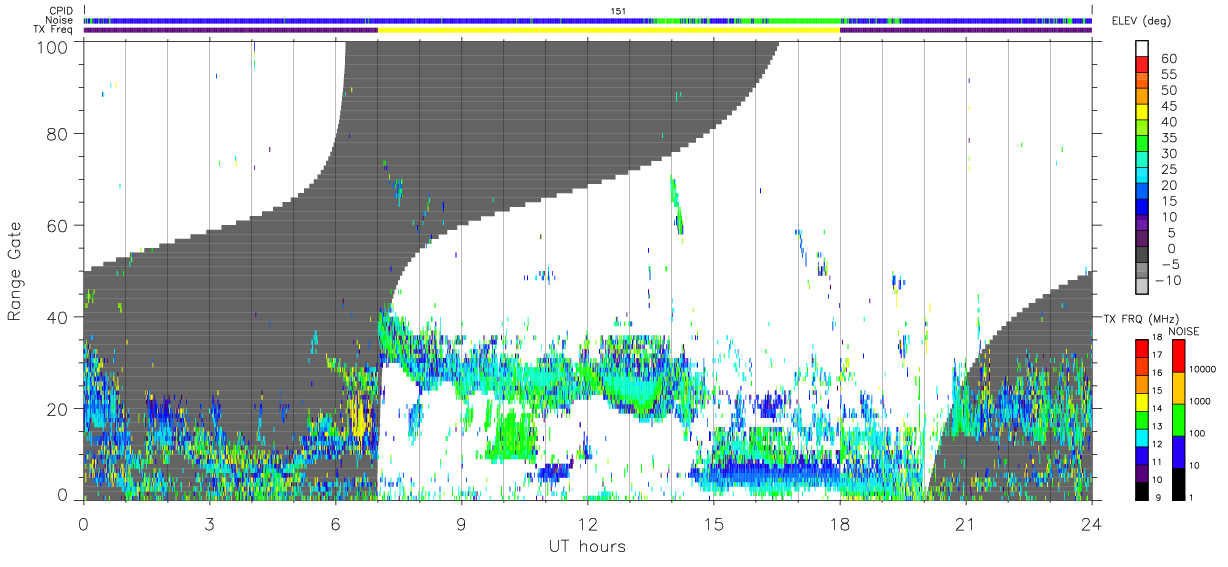The image size is (1228, 567).
Task: Click the red segment of ELEV colorbar
Action: (1142, 66)
